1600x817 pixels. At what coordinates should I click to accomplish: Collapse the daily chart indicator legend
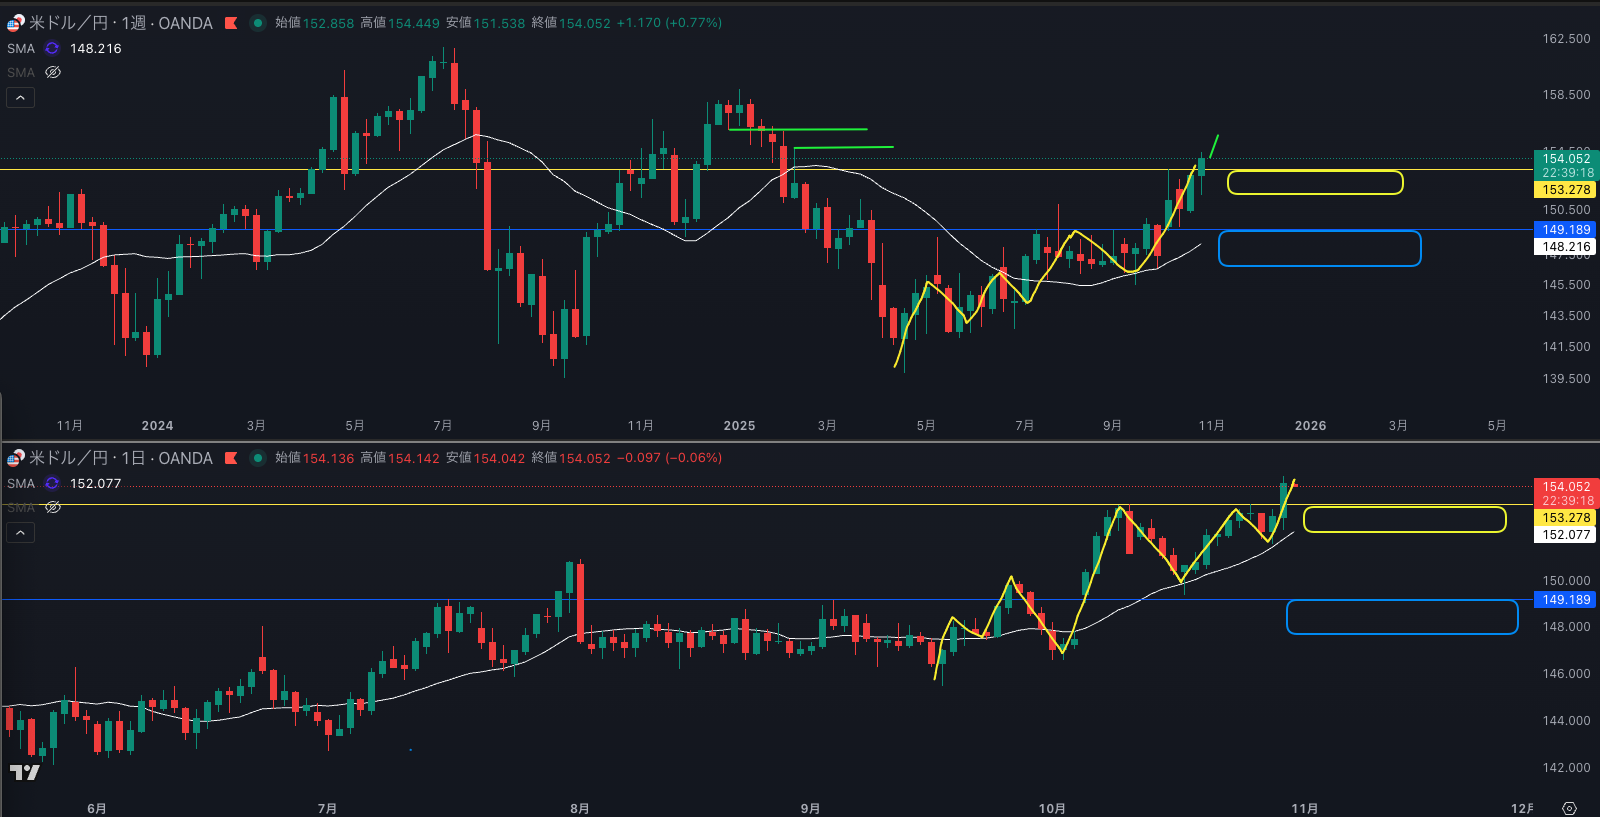point(20,532)
